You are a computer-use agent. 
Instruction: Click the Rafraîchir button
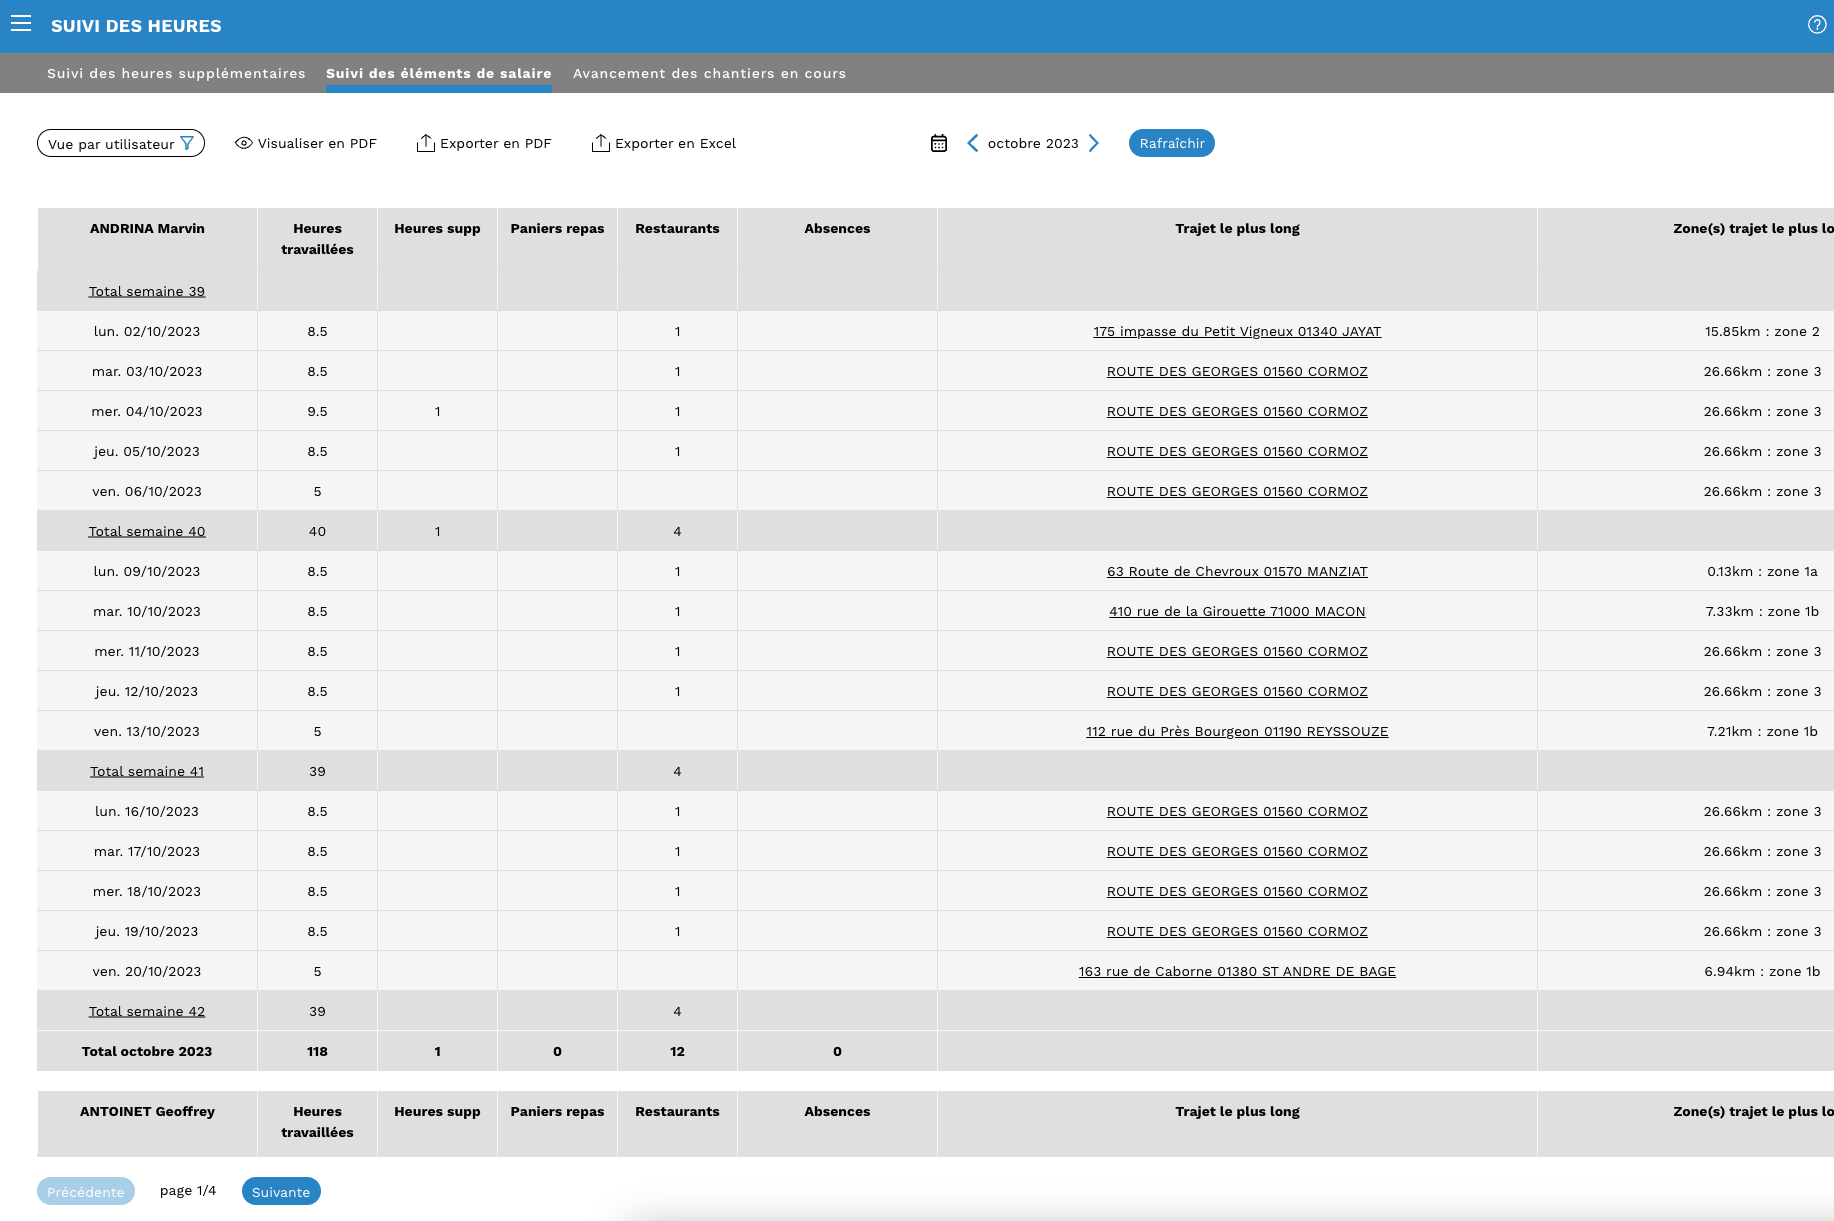coord(1172,143)
